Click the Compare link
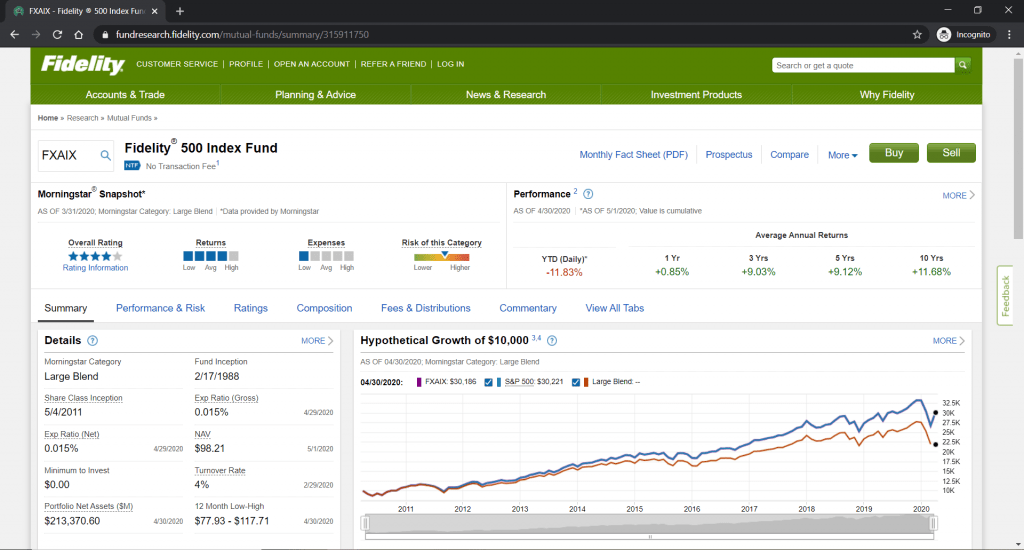The image size is (1024, 550). [x=790, y=155]
